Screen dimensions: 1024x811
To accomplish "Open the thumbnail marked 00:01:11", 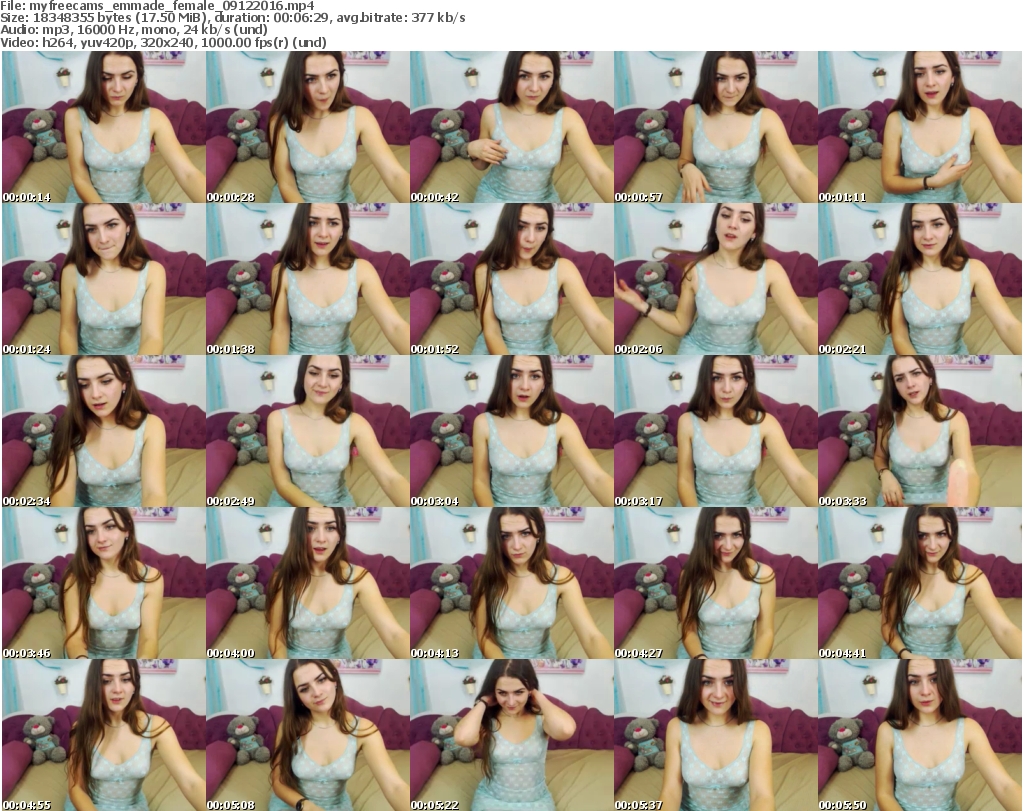I will [x=918, y=127].
